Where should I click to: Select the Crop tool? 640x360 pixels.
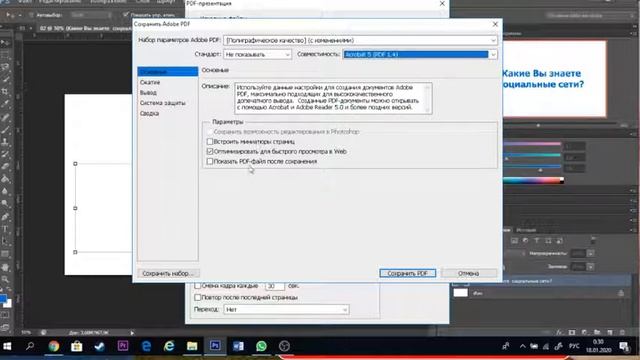[5, 91]
